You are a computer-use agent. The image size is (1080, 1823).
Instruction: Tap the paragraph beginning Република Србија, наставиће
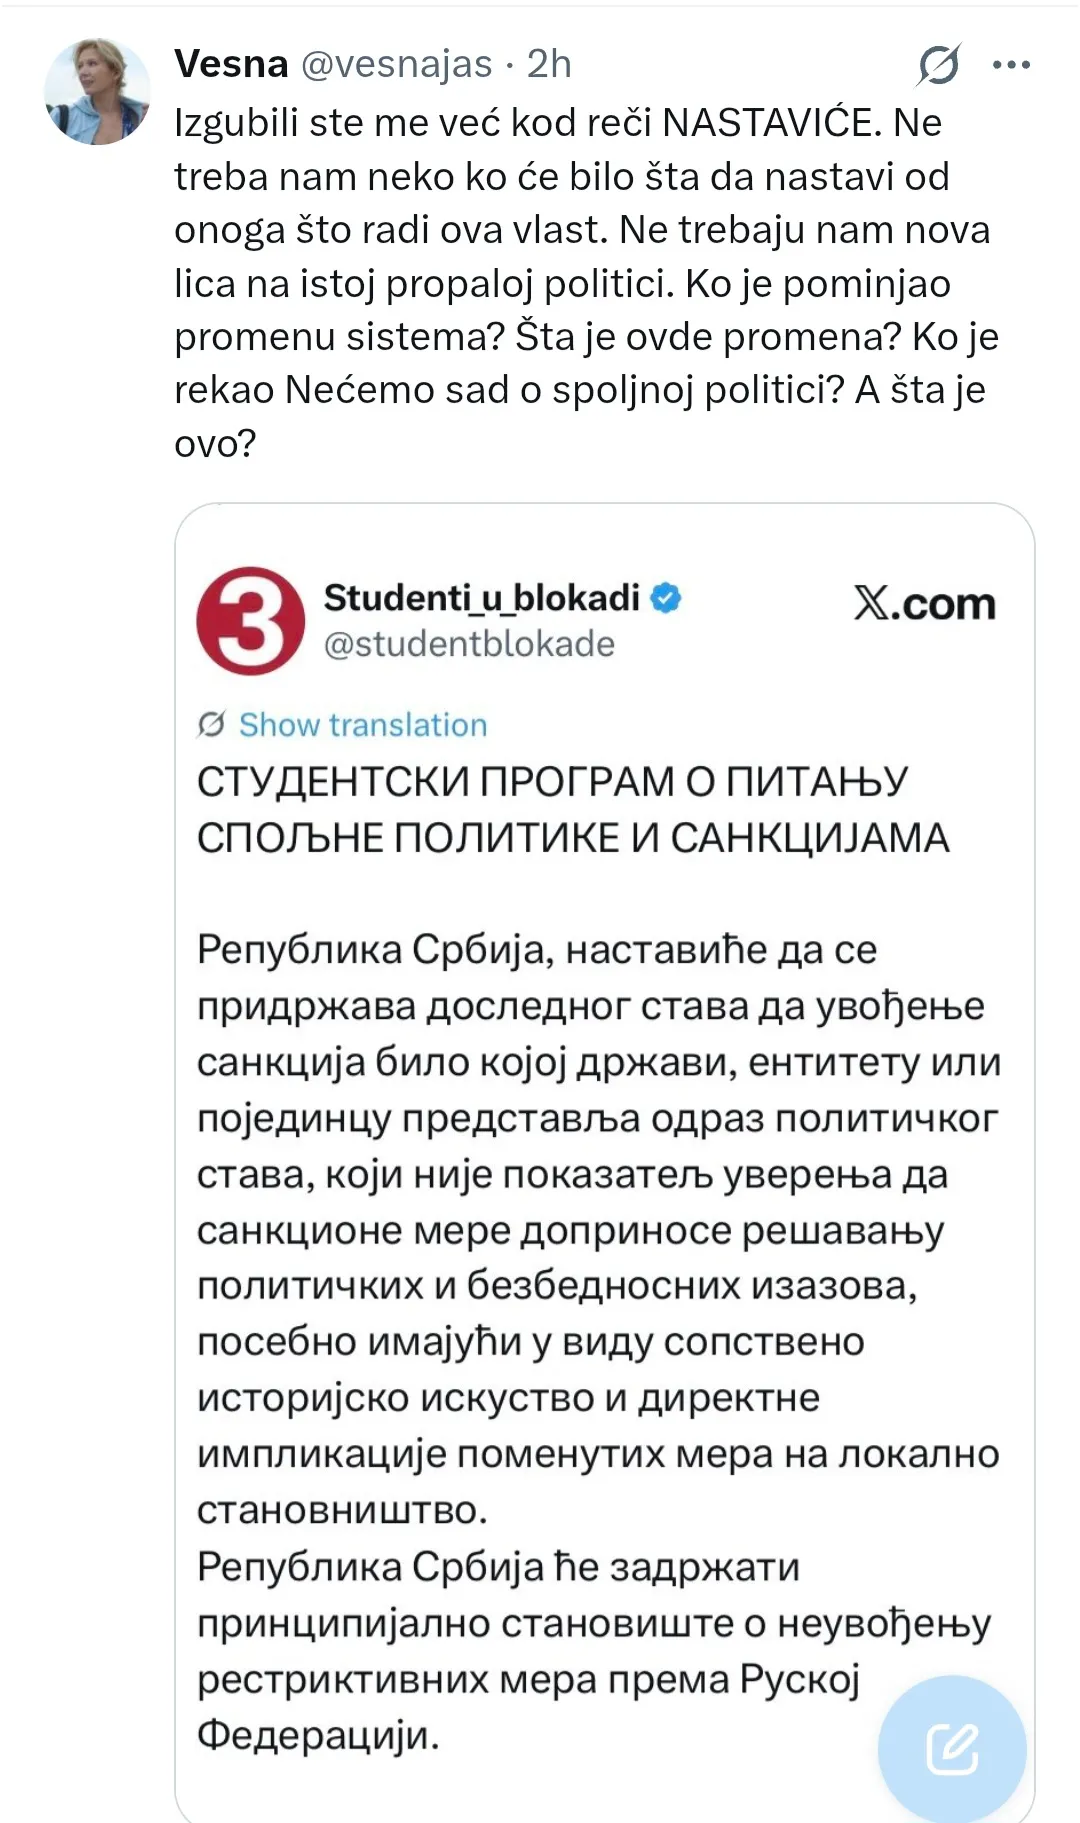pos(598,1230)
